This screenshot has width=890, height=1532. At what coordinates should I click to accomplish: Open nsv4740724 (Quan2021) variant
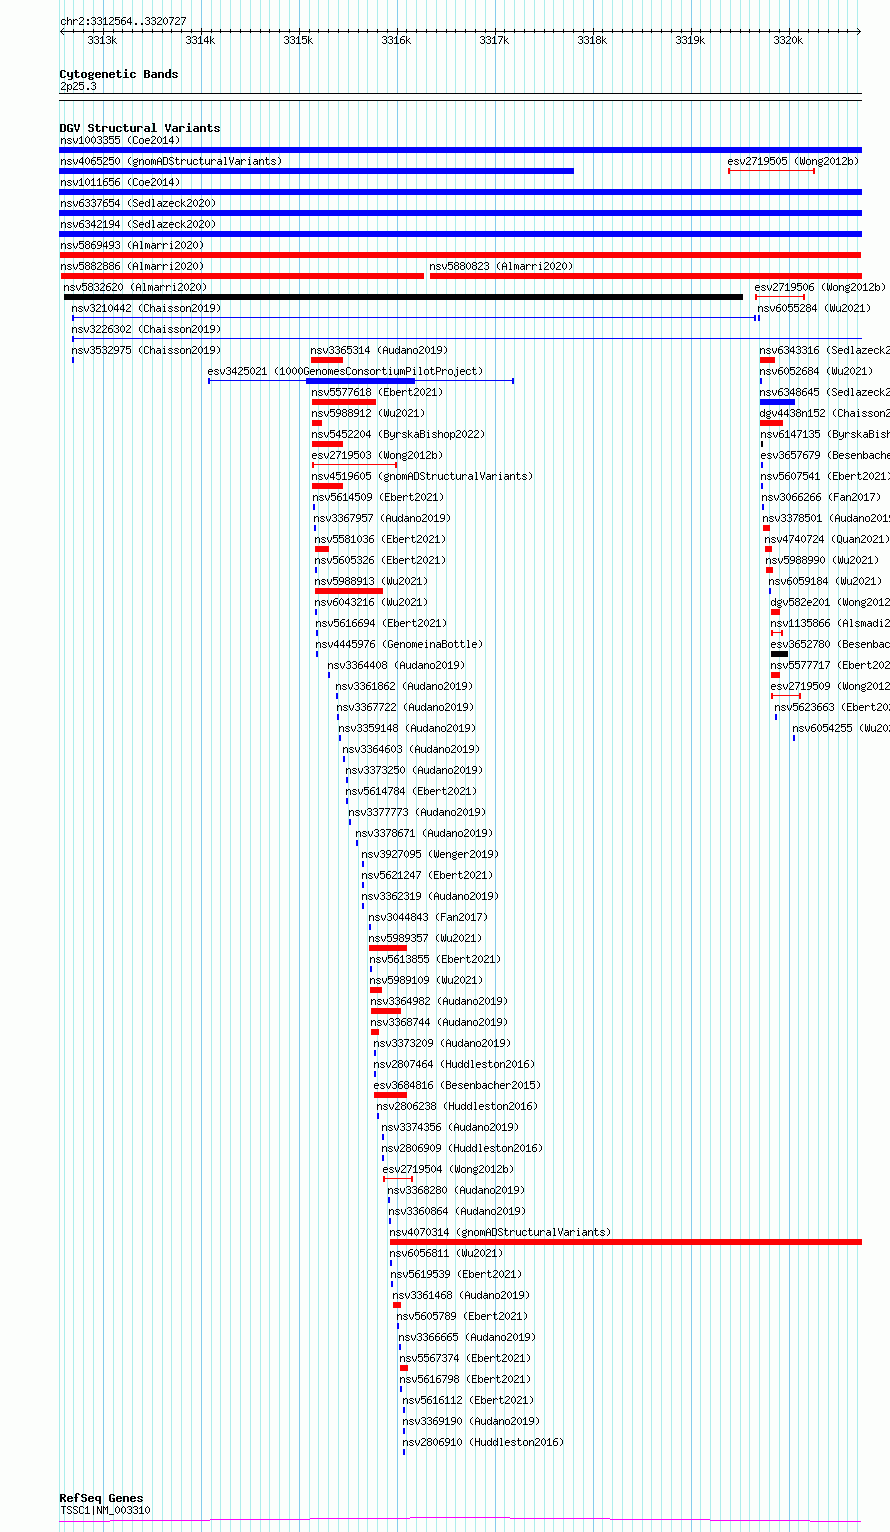coord(826,539)
